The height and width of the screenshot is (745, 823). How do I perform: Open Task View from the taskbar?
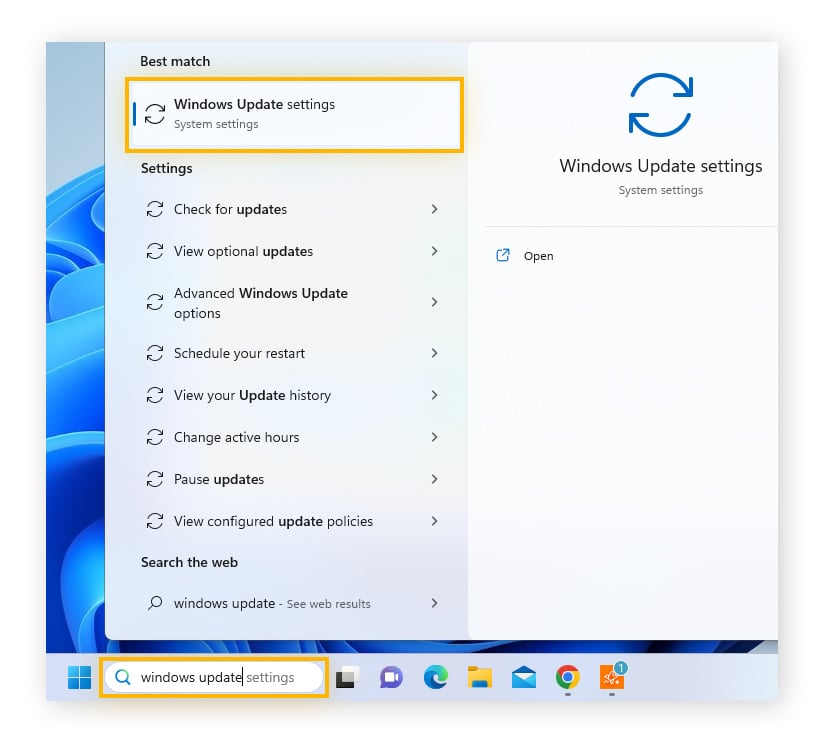tap(347, 677)
